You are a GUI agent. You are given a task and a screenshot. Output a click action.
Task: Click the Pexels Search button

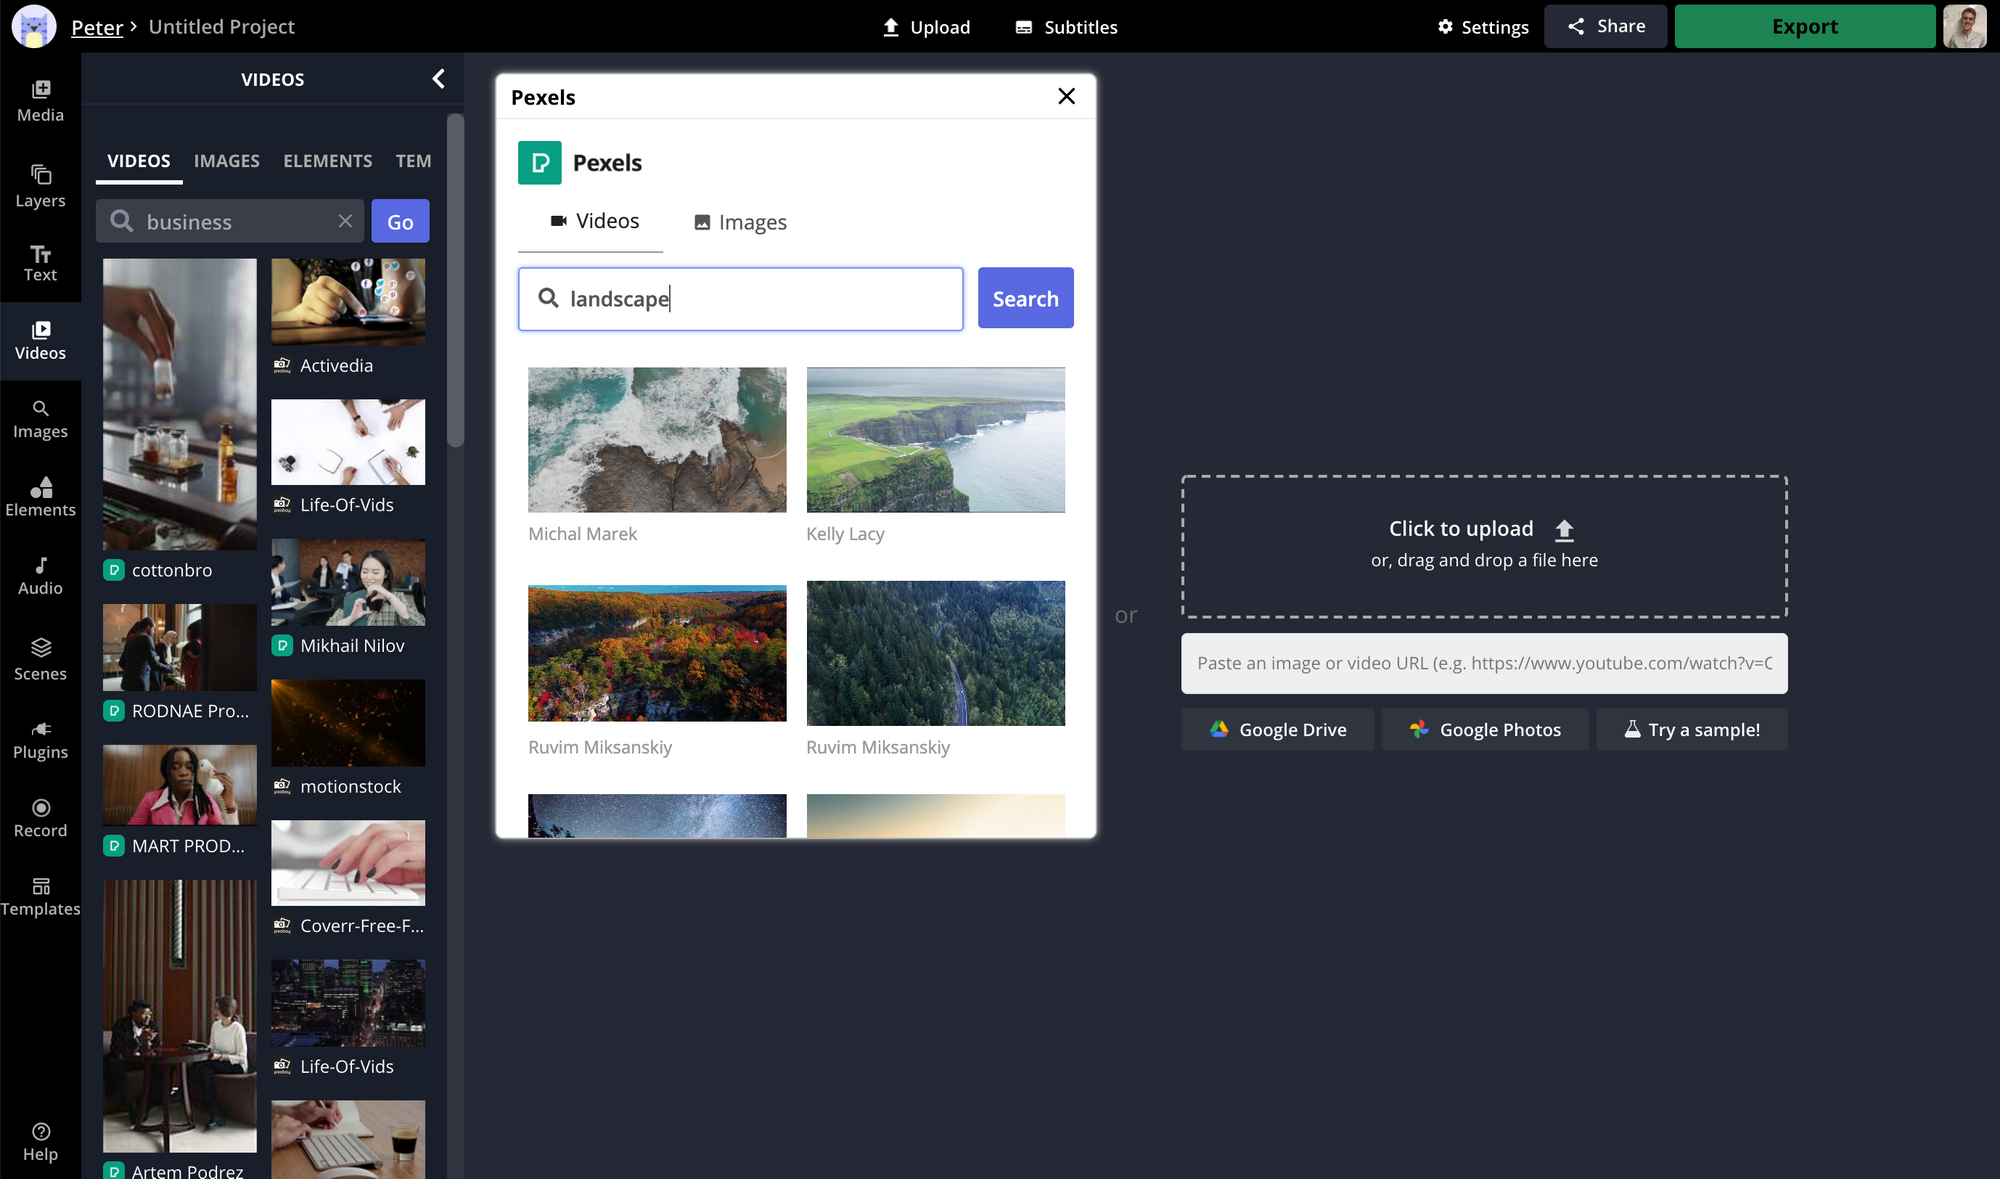tap(1025, 298)
